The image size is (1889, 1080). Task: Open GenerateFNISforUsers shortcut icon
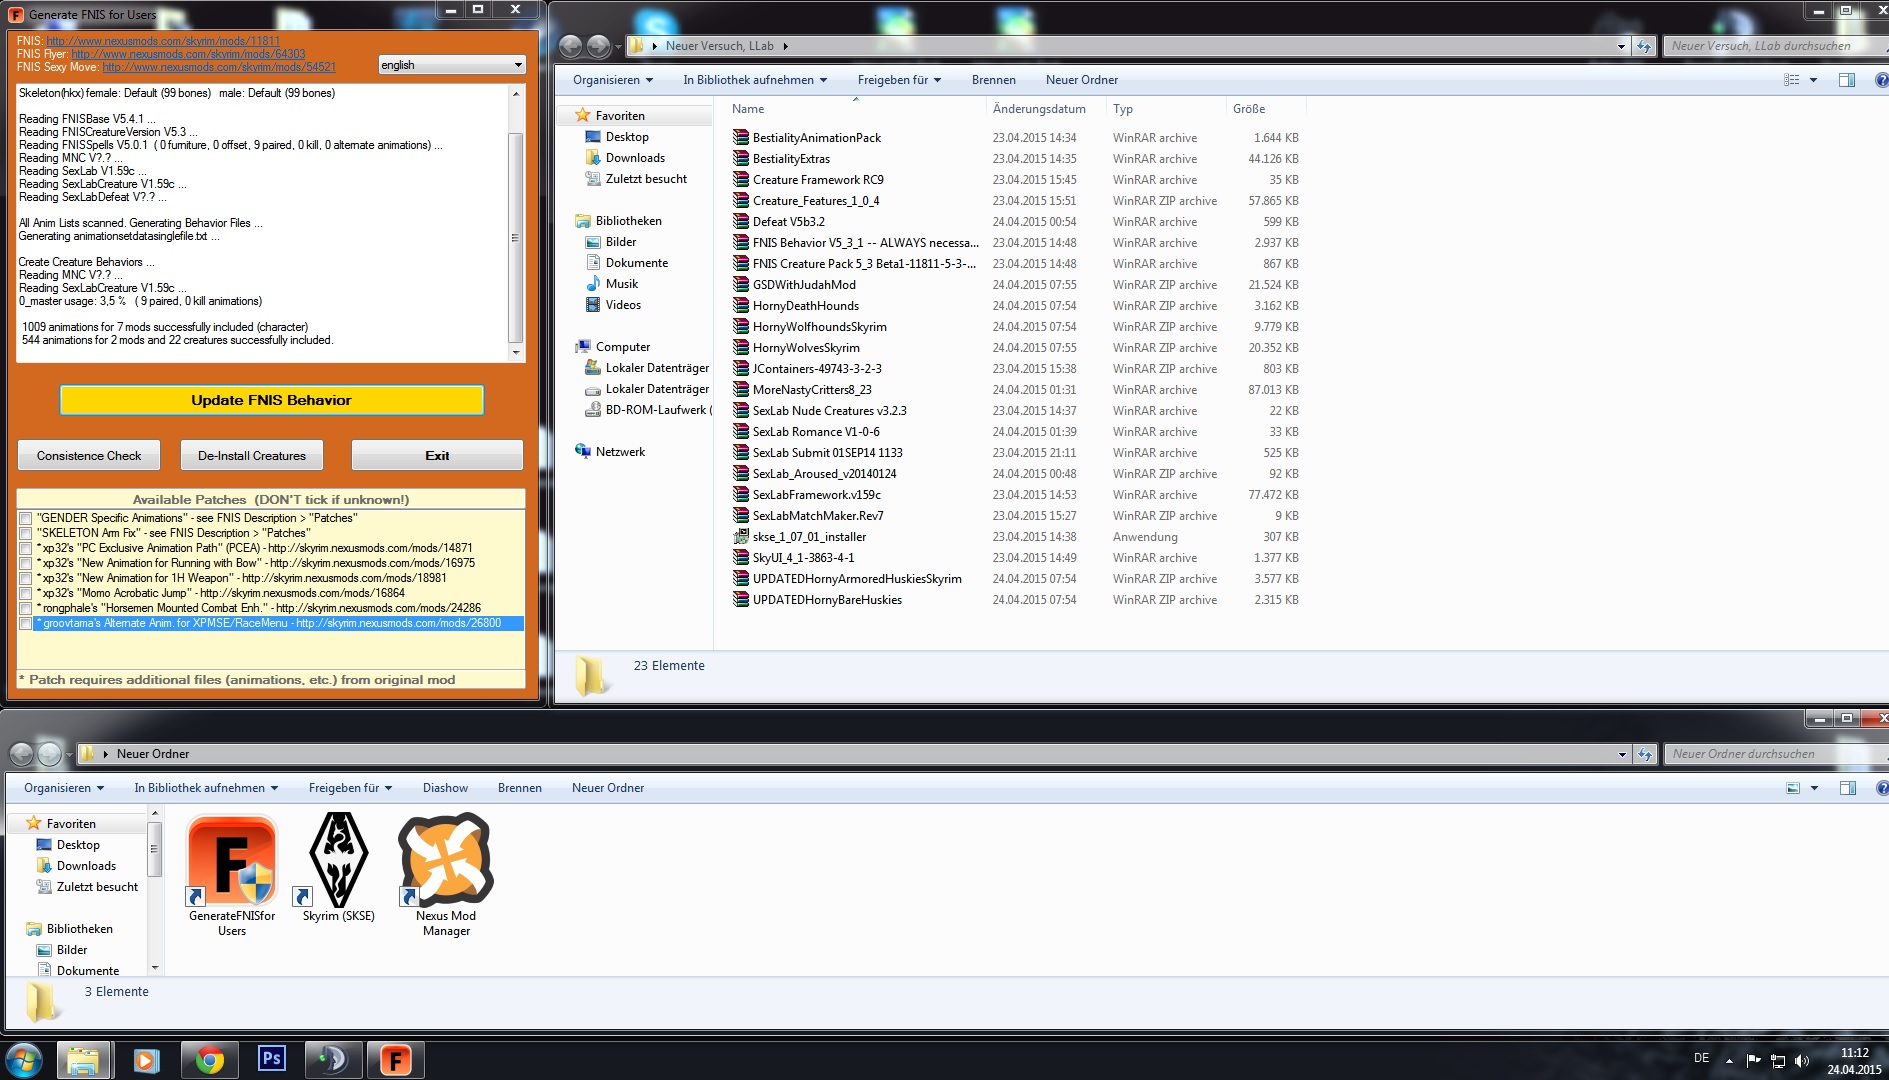click(x=232, y=860)
